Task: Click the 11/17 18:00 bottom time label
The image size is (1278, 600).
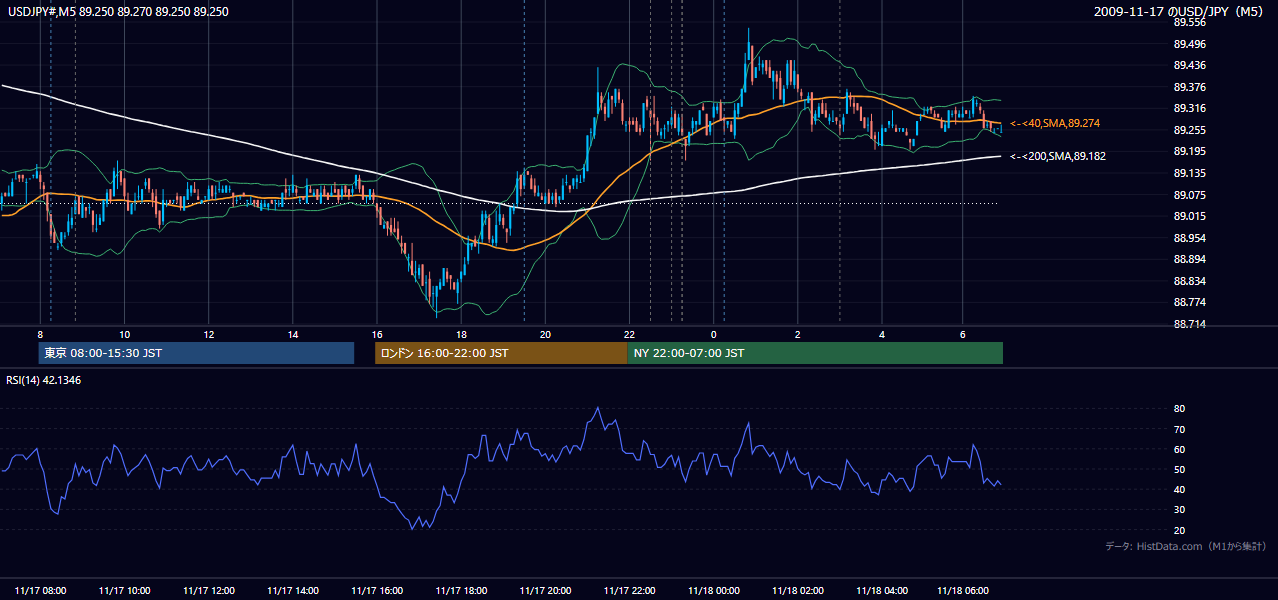Action: (x=461, y=590)
